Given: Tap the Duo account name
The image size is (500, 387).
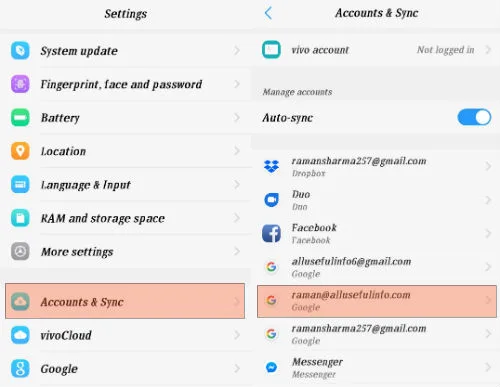Looking at the screenshot, I should pos(301,194).
